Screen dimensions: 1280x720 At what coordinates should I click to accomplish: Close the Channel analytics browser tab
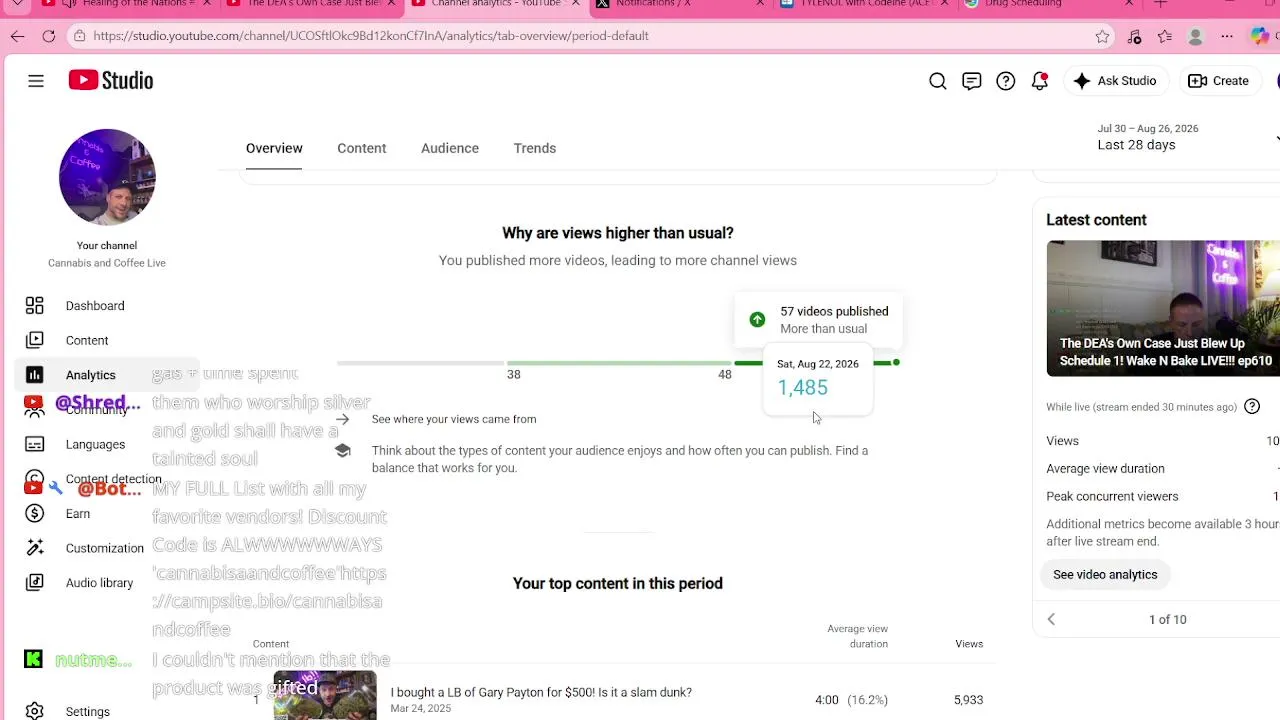[x=575, y=4]
